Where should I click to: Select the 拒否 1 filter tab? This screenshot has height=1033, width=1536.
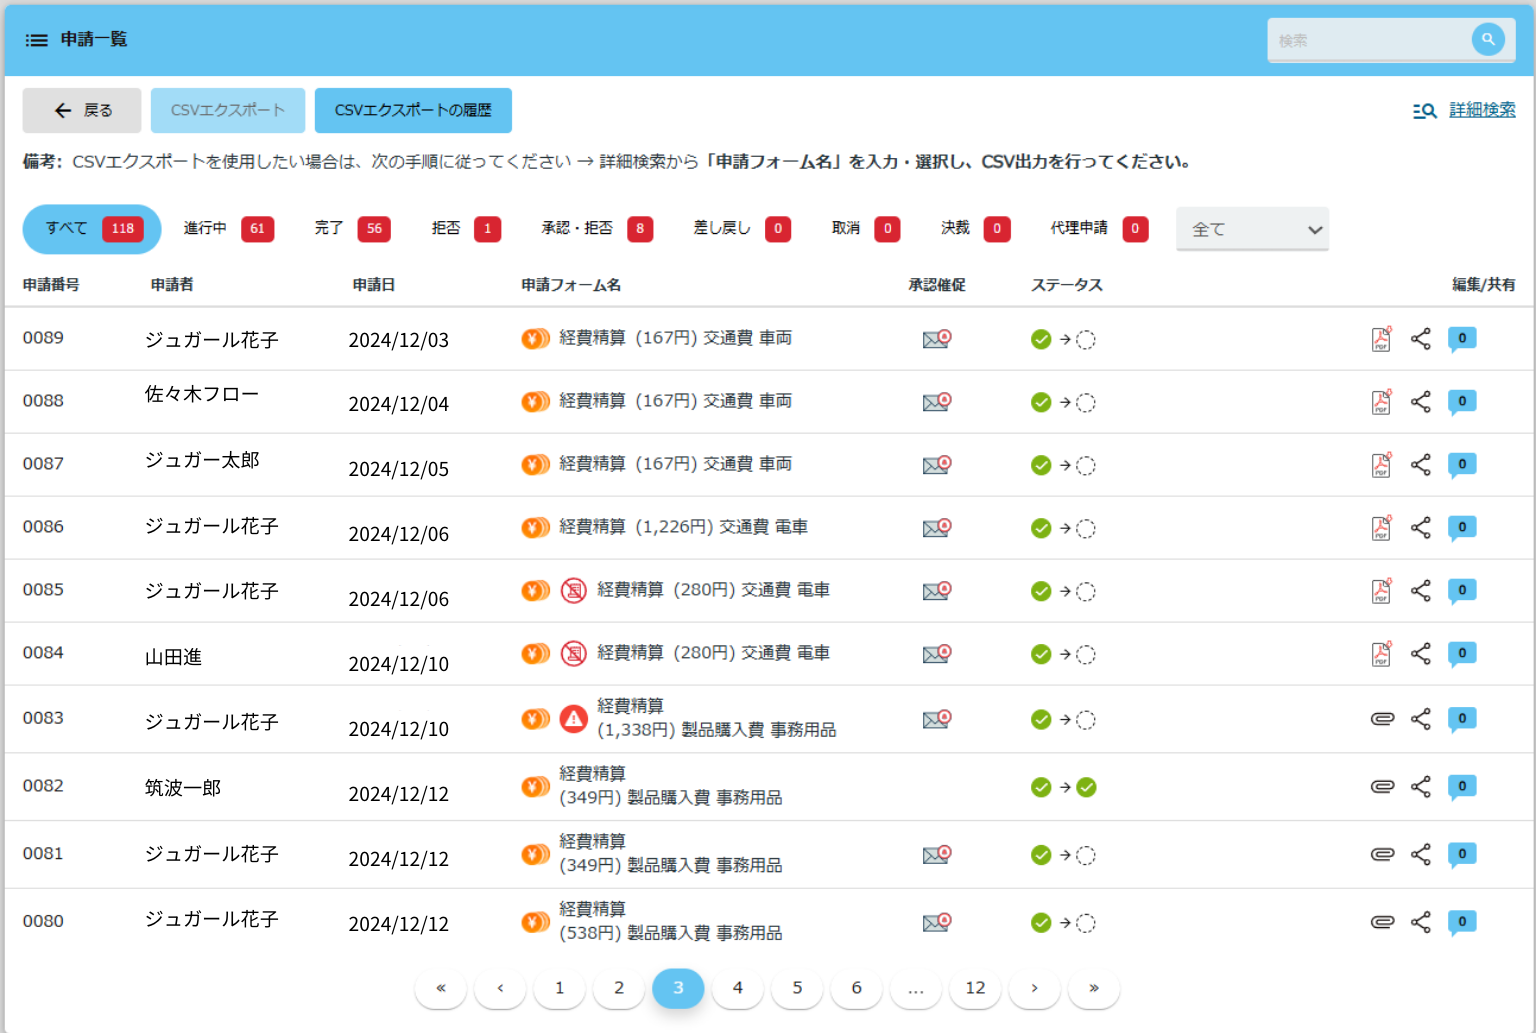pos(466,229)
